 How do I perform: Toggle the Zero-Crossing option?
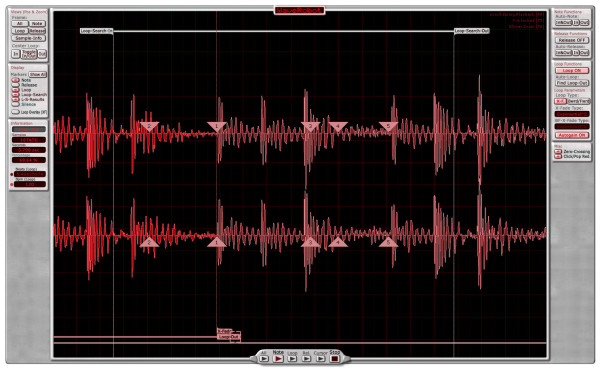tap(558, 152)
